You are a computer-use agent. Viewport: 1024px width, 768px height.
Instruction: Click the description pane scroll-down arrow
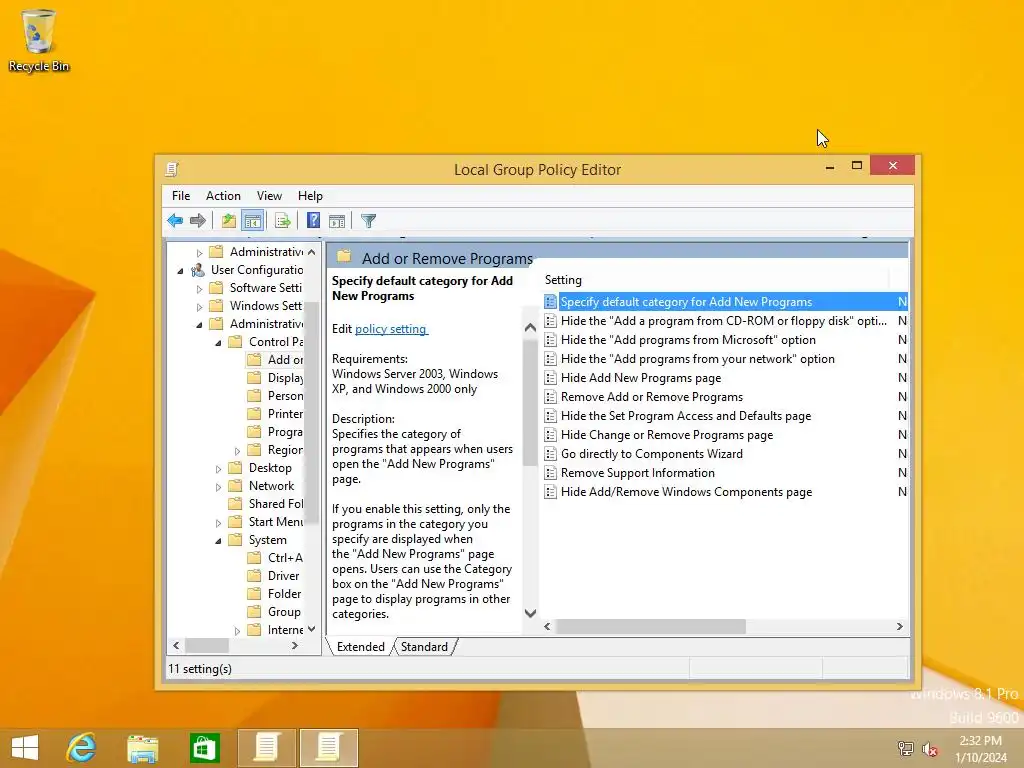click(x=530, y=613)
